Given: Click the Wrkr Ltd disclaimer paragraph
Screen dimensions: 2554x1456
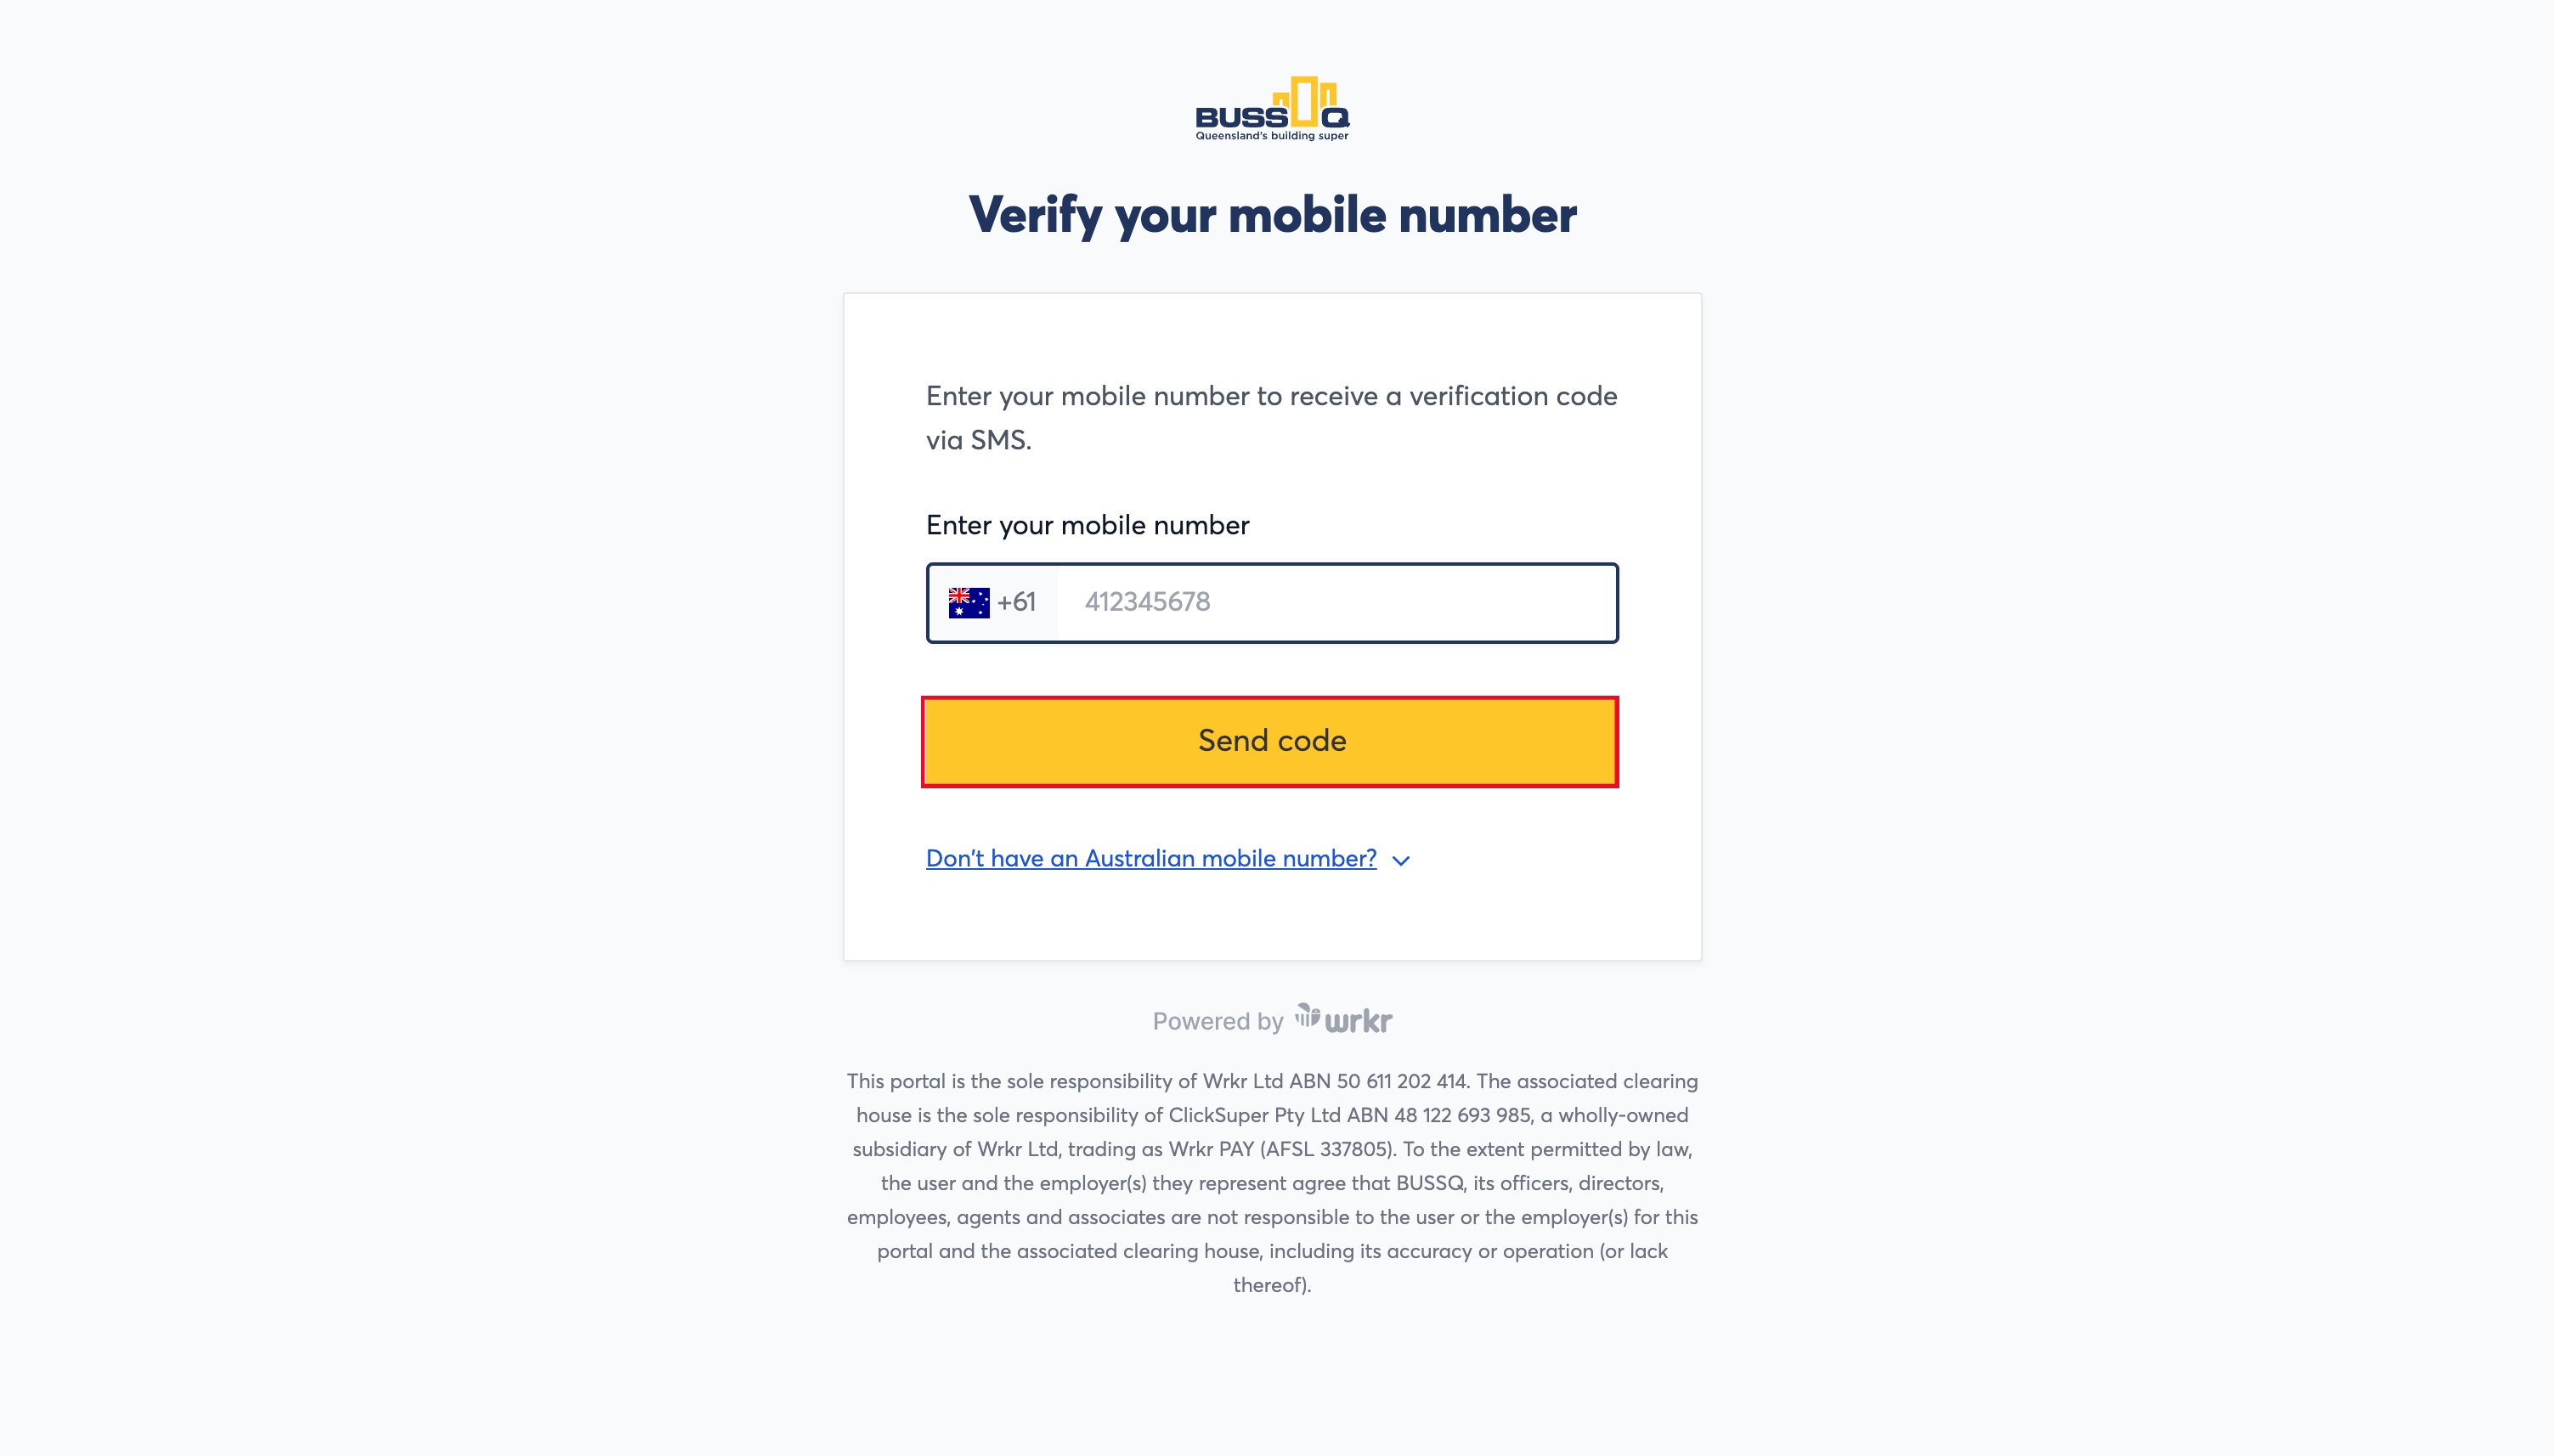Looking at the screenshot, I should pos(1272,1182).
